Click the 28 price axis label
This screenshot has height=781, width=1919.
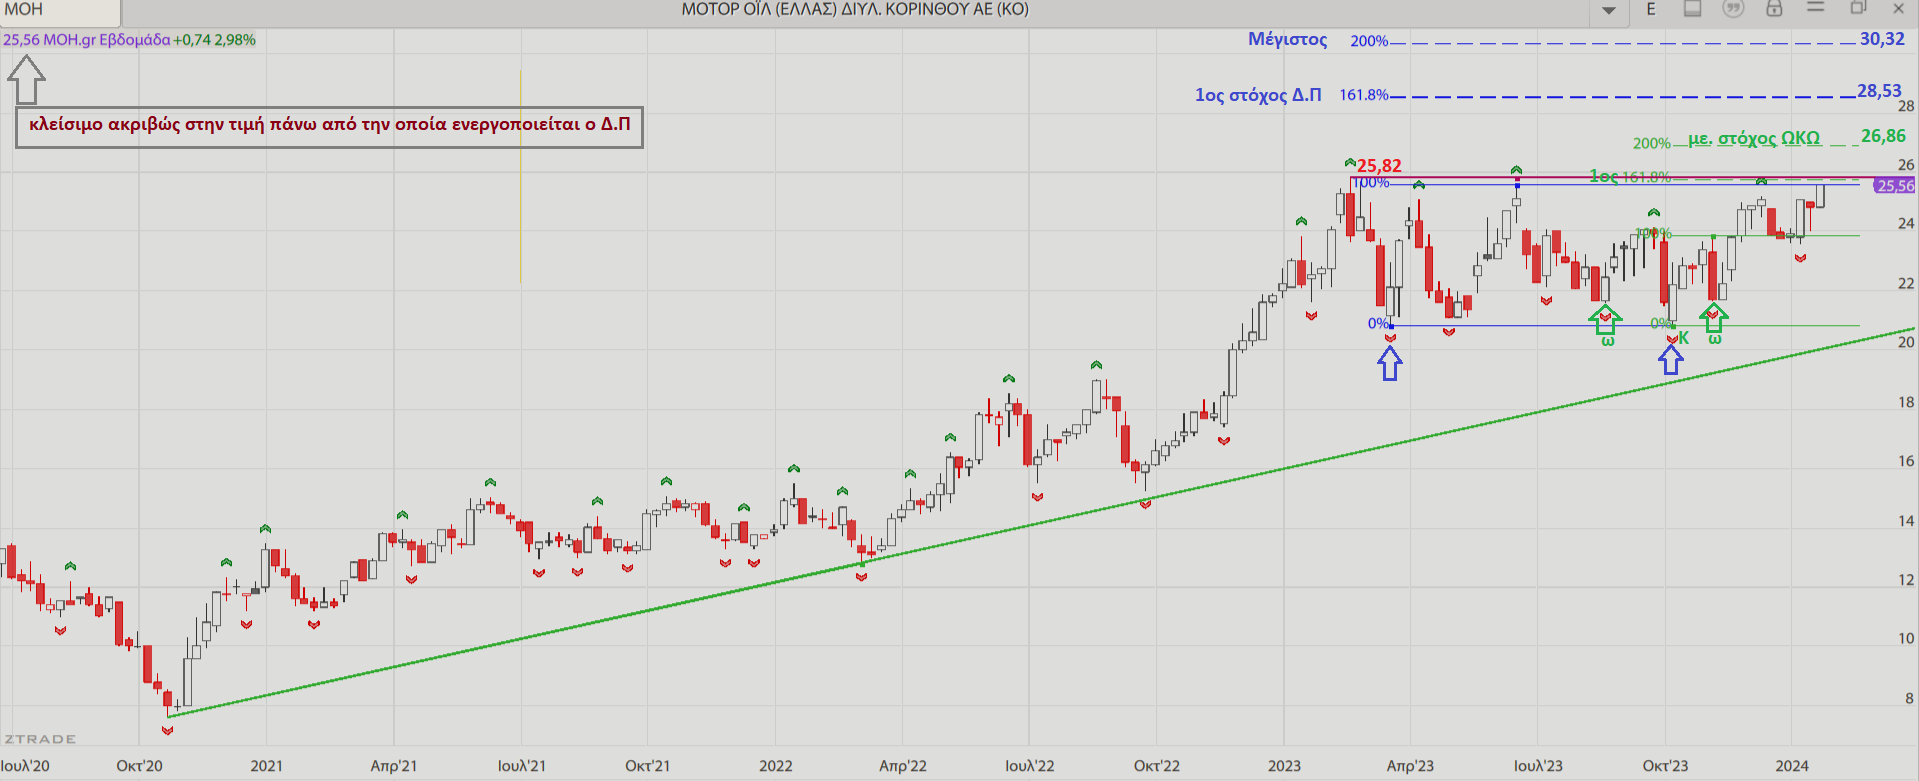pyautogui.click(x=1907, y=106)
